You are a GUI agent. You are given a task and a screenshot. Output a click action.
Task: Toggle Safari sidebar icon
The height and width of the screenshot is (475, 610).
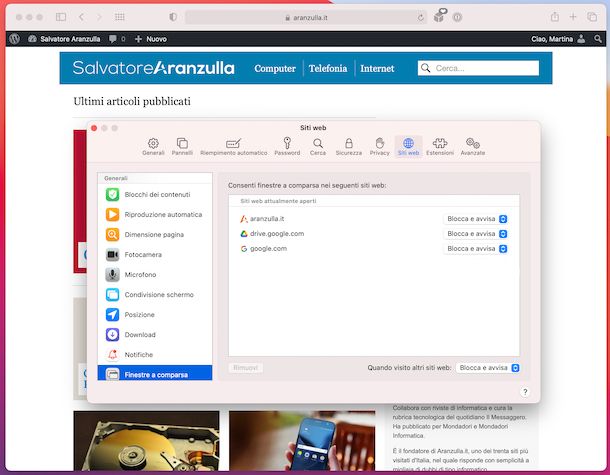click(61, 17)
